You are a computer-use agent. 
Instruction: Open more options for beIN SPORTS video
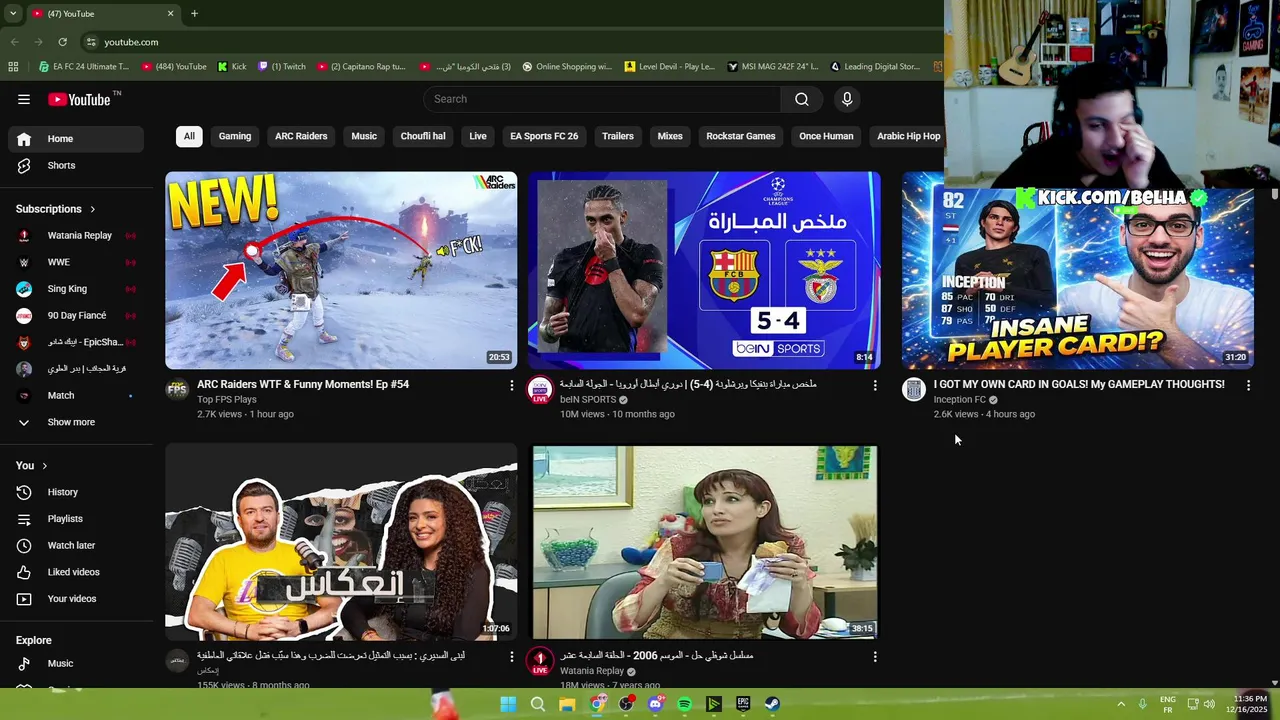875,385
